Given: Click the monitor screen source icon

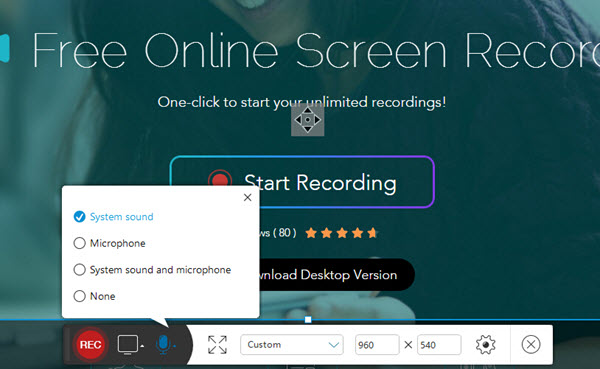Looking at the screenshot, I should coord(128,345).
